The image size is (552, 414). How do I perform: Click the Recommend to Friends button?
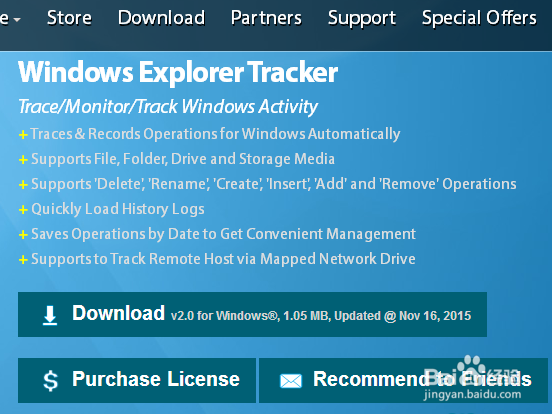(x=403, y=380)
